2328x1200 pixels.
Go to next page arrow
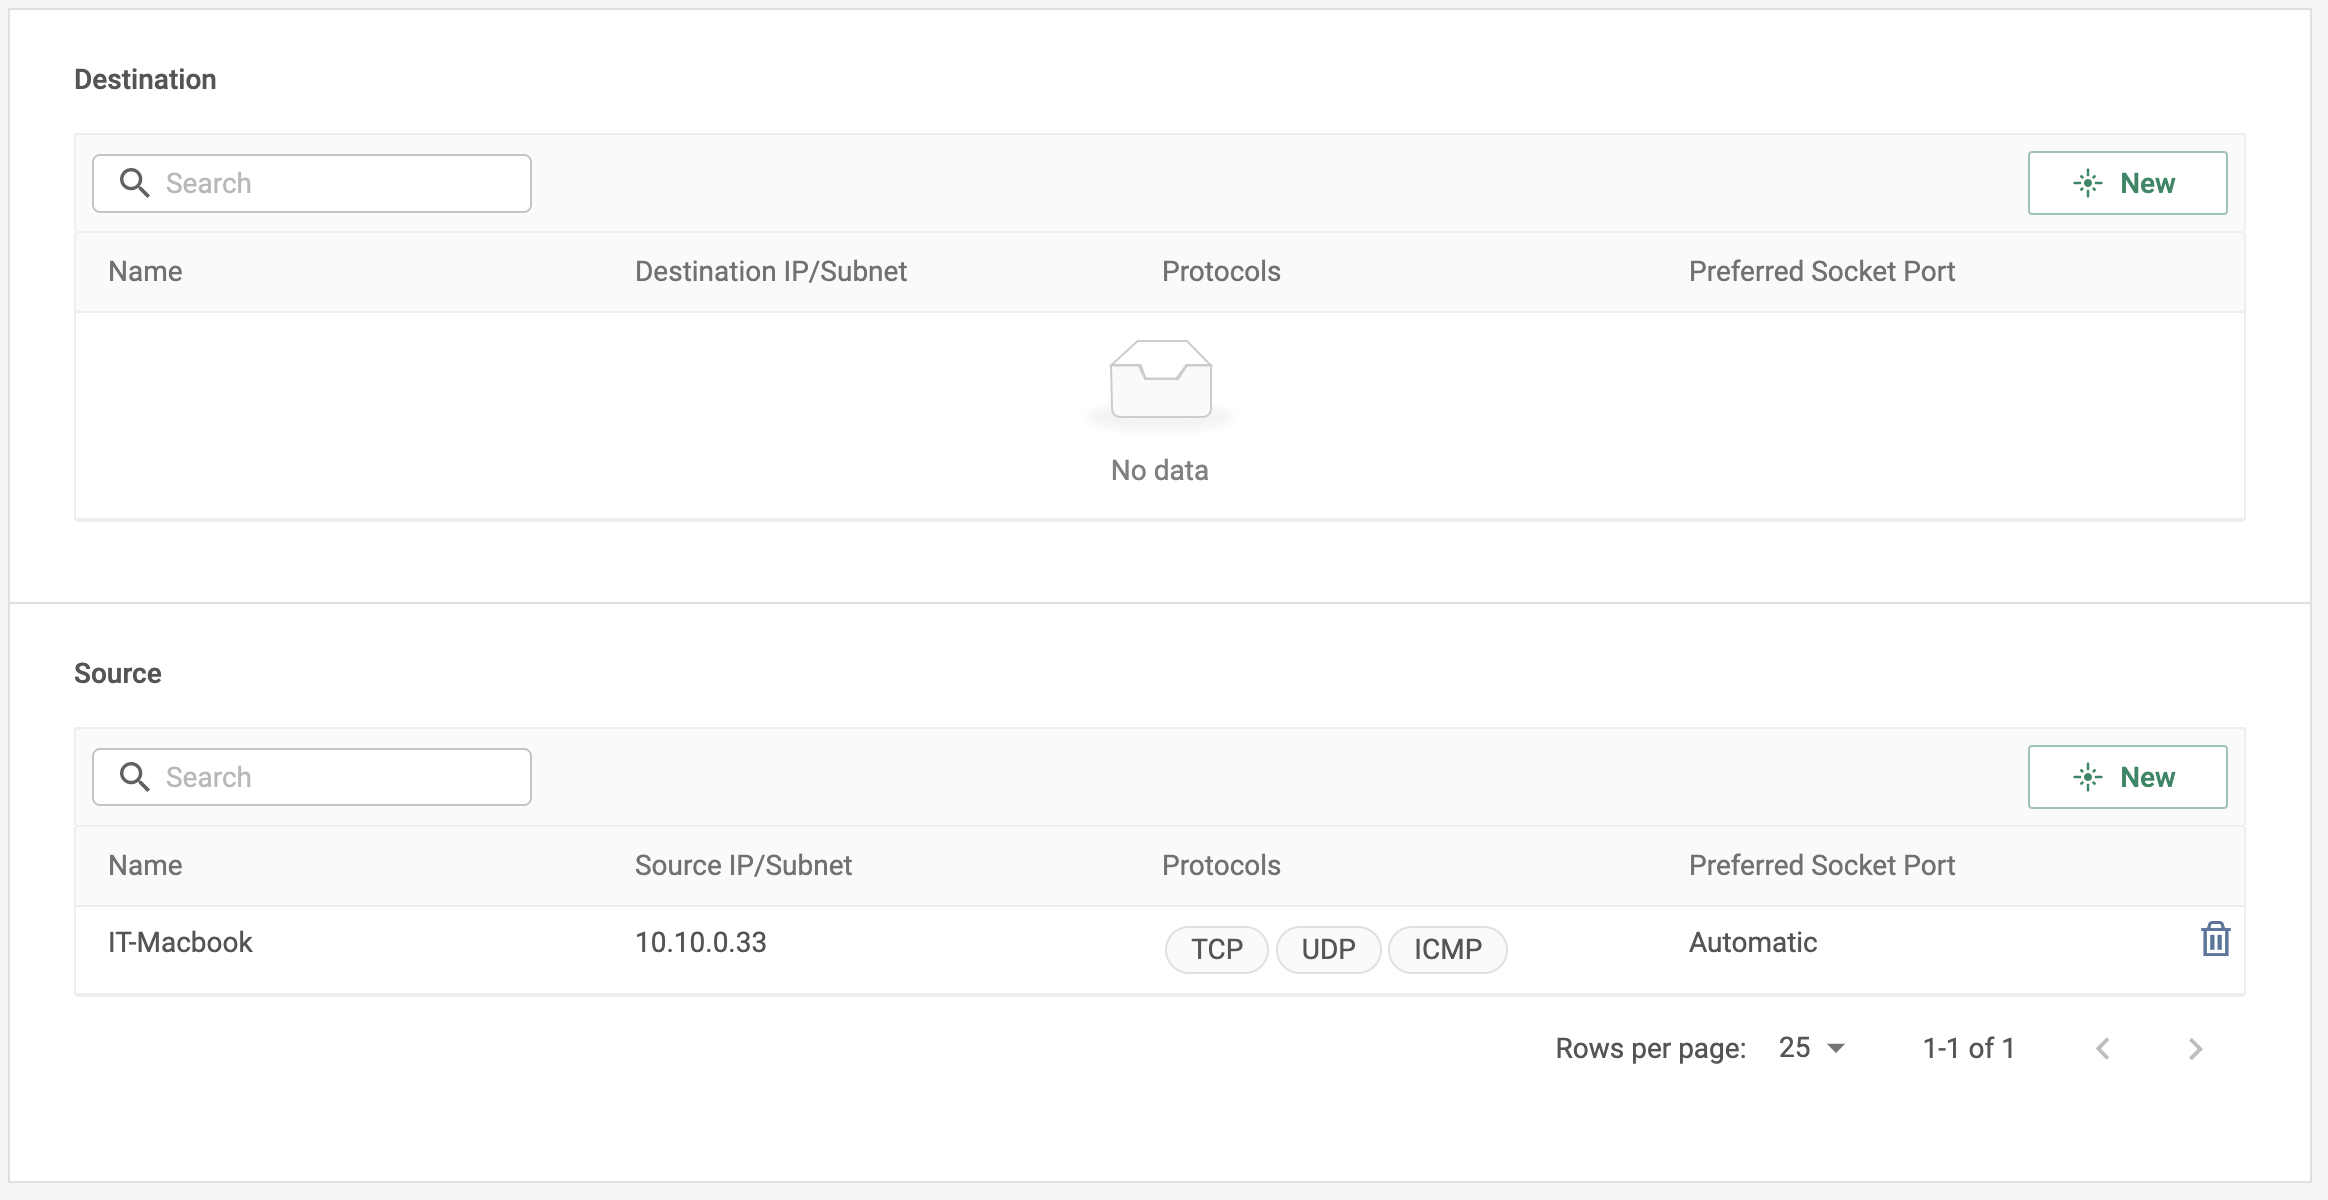pyautogui.click(x=2195, y=1049)
